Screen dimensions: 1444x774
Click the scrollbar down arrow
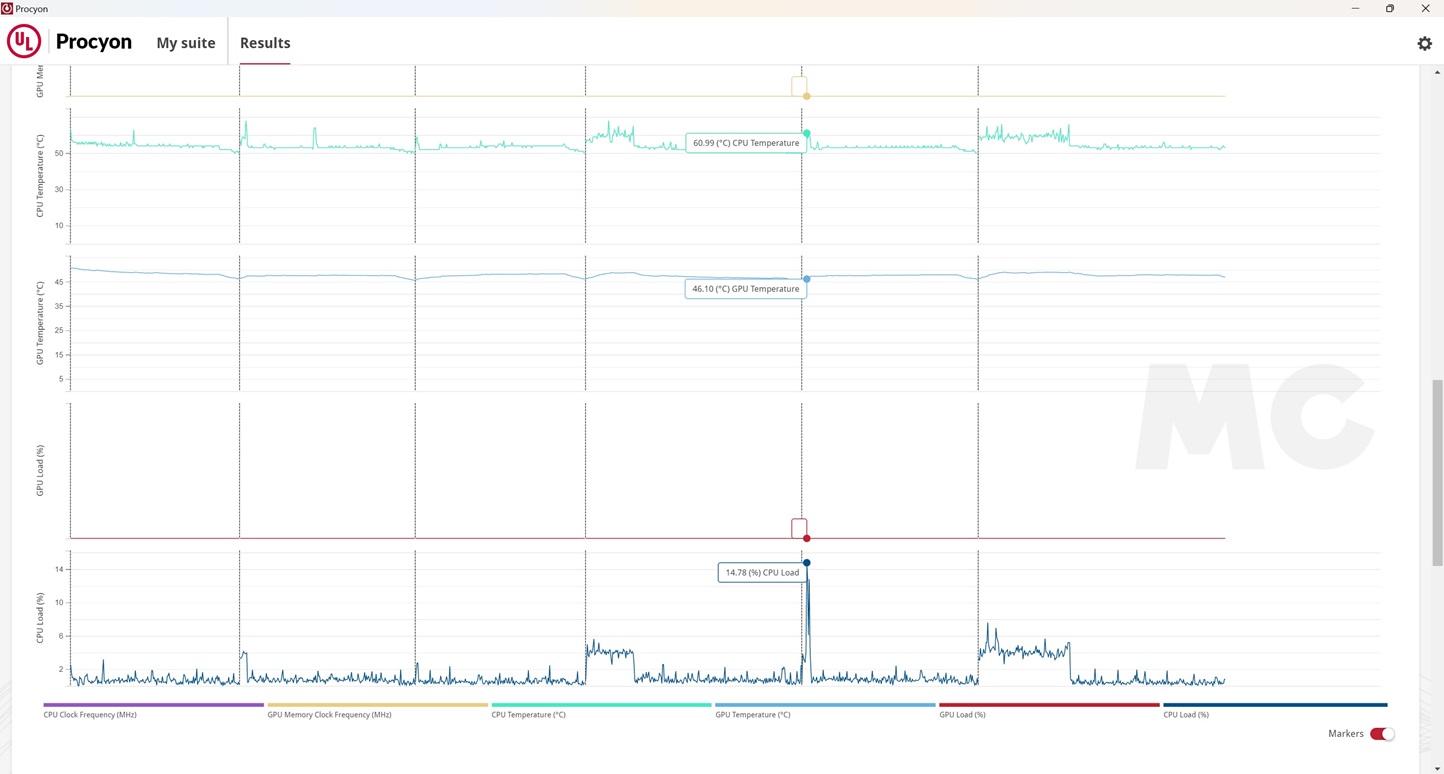point(1437,768)
